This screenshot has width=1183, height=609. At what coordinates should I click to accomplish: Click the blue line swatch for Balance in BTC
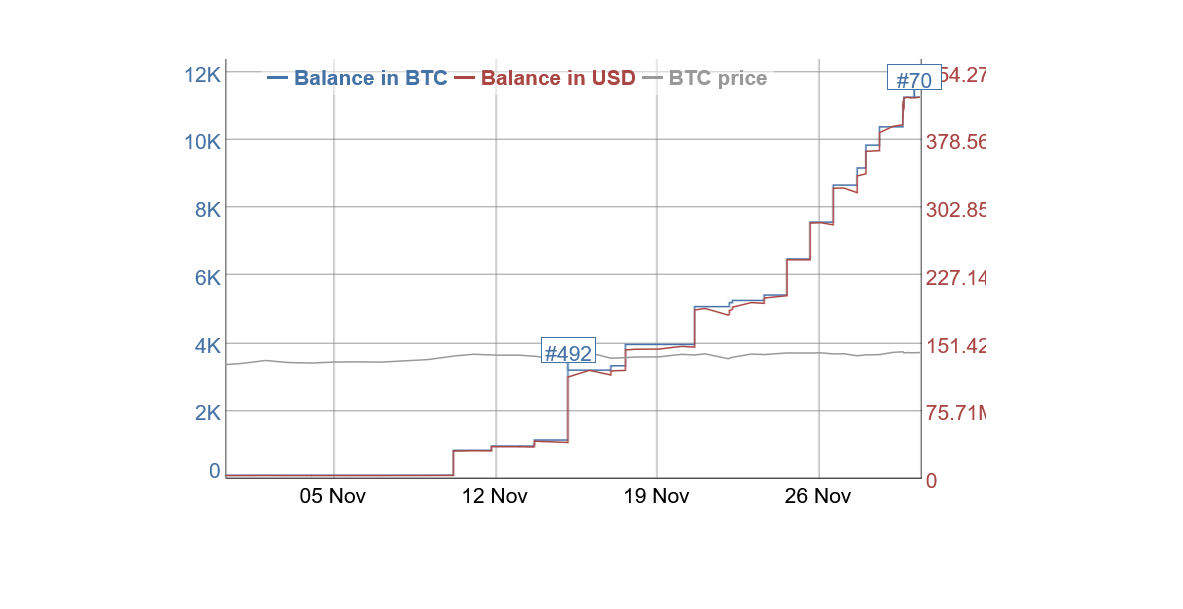[278, 78]
